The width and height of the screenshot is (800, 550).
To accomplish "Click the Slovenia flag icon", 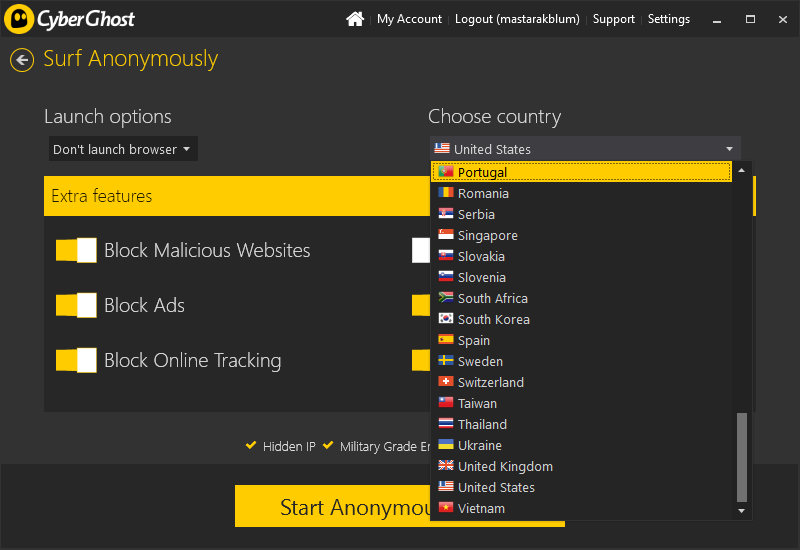I will [x=446, y=276].
